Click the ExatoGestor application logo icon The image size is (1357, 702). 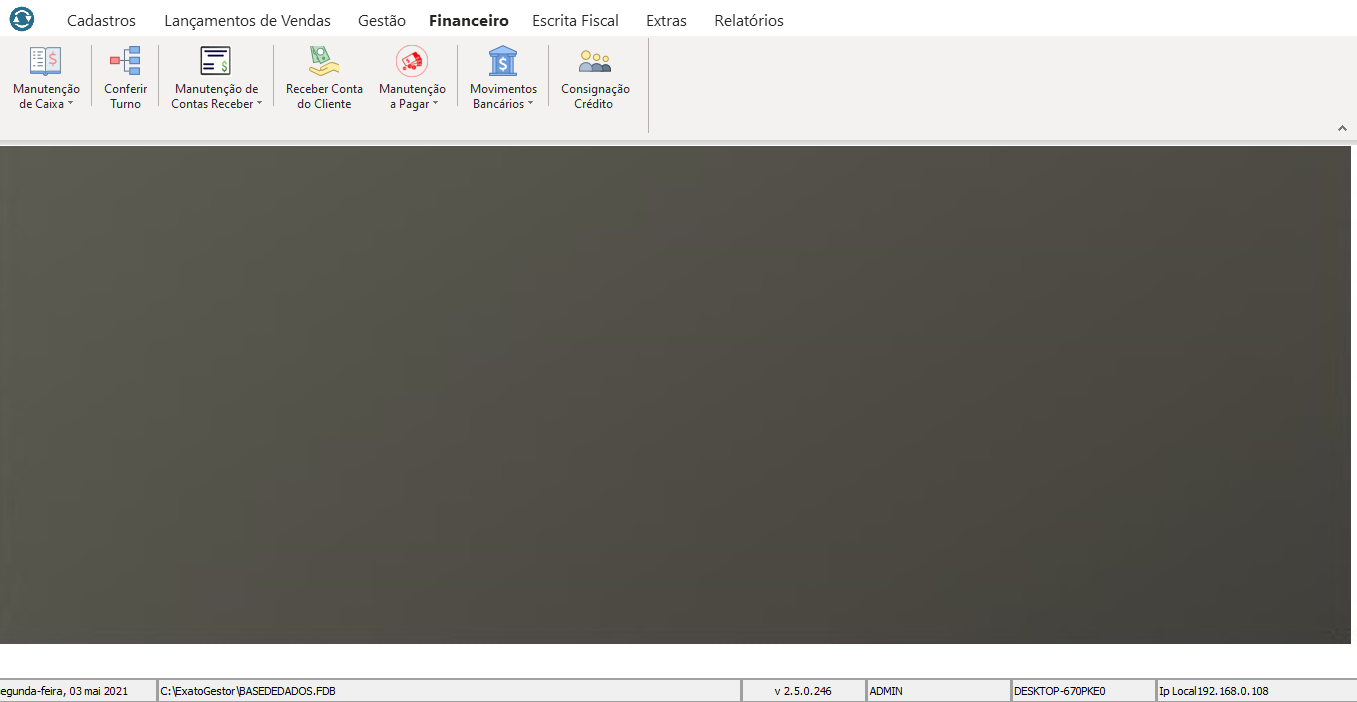coord(21,19)
